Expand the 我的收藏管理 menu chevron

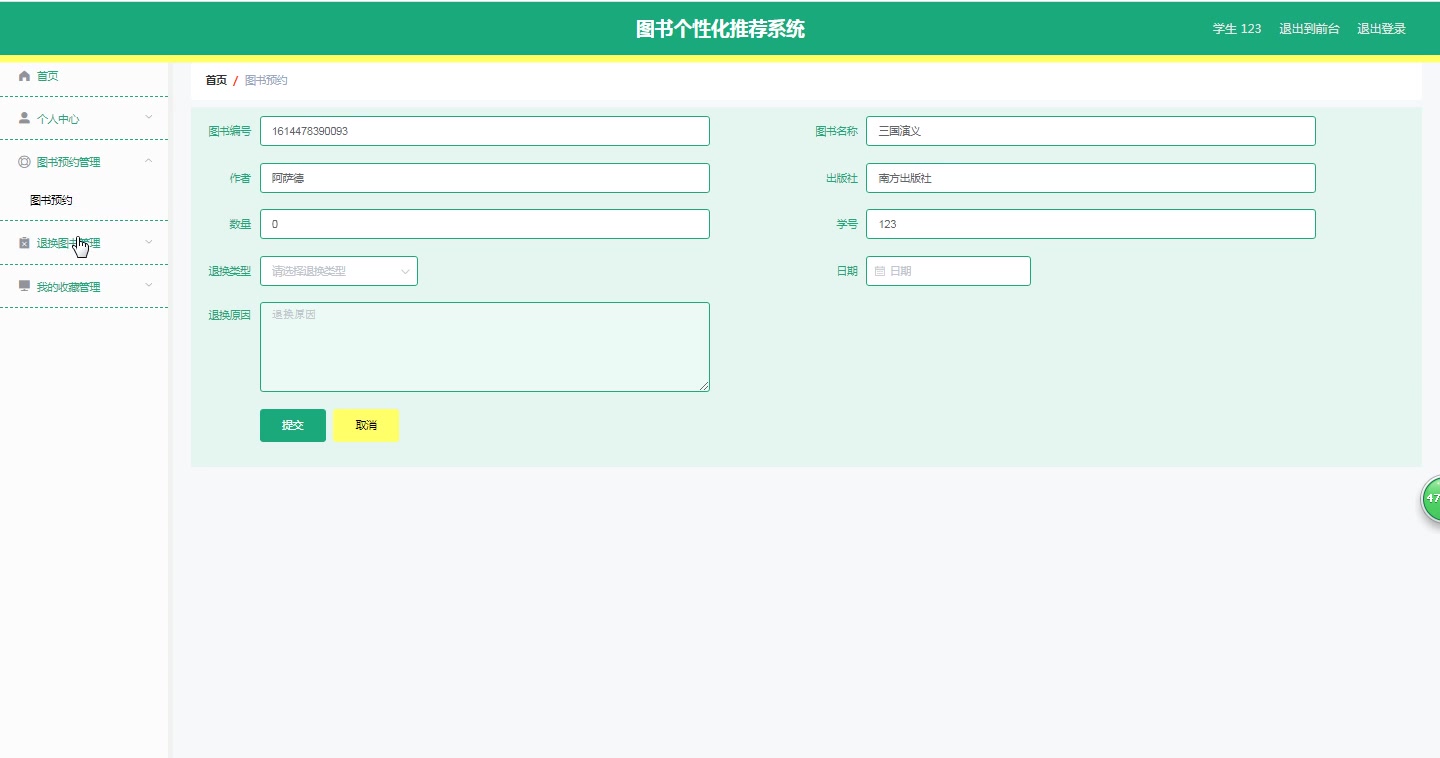pyautogui.click(x=149, y=286)
